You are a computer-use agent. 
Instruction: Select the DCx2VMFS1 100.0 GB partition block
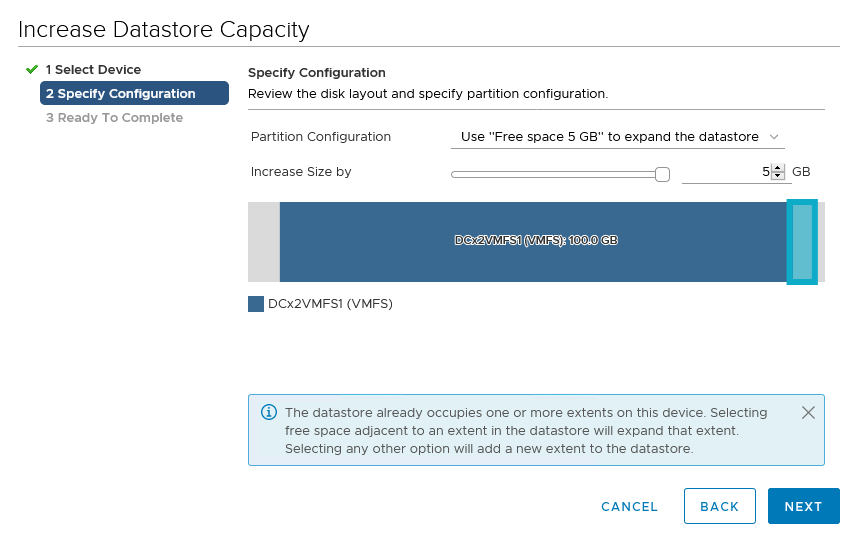[534, 242]
